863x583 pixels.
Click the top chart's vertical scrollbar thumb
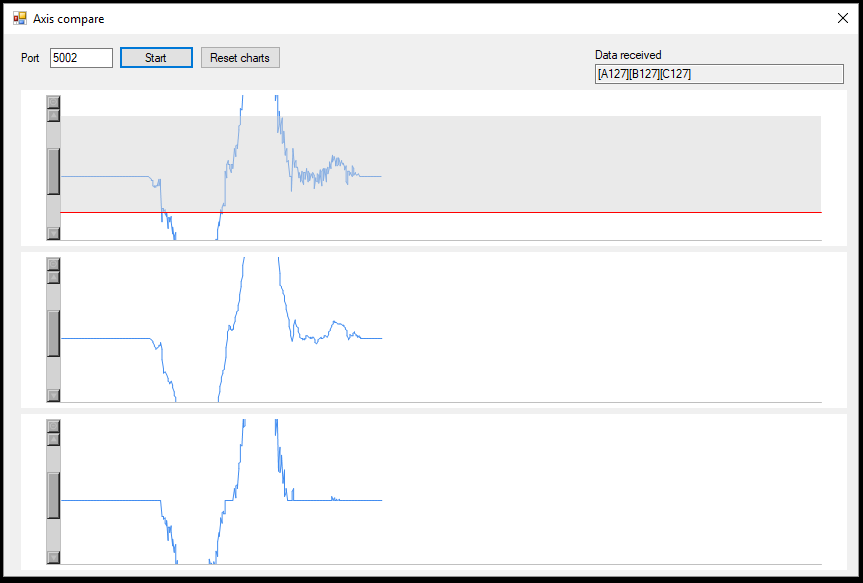pyautogui.click(x=53, y=171)
